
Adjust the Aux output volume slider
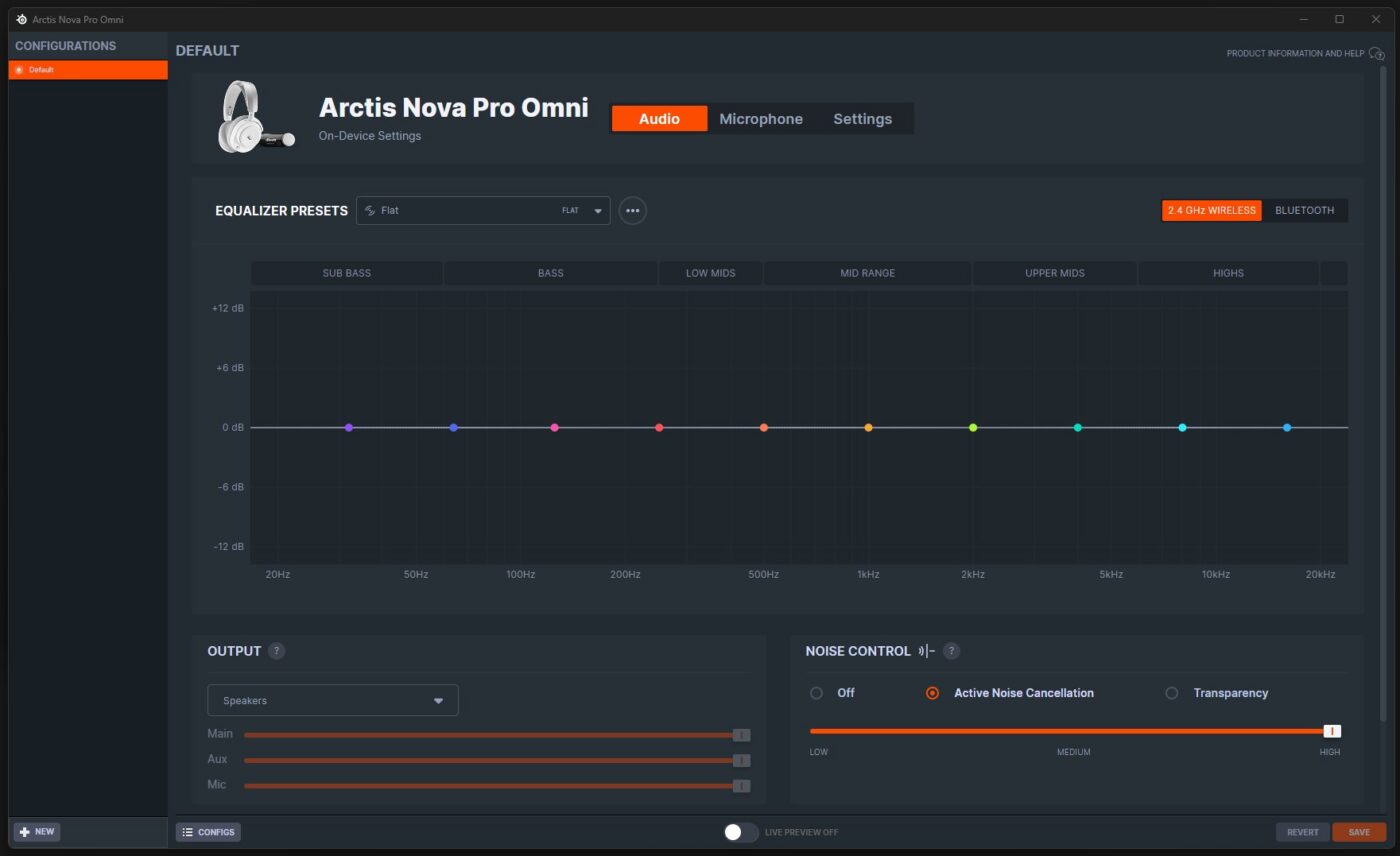tap(497, 760)
